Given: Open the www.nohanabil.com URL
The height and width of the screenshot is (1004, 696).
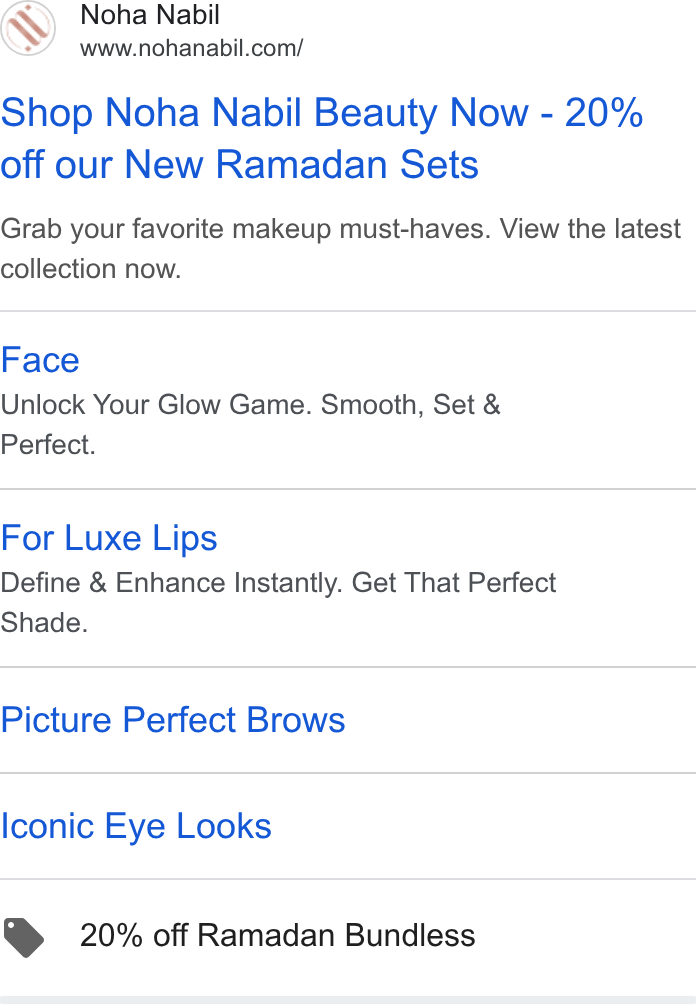Looking at the screenshot, I should [x=191, y=48].
